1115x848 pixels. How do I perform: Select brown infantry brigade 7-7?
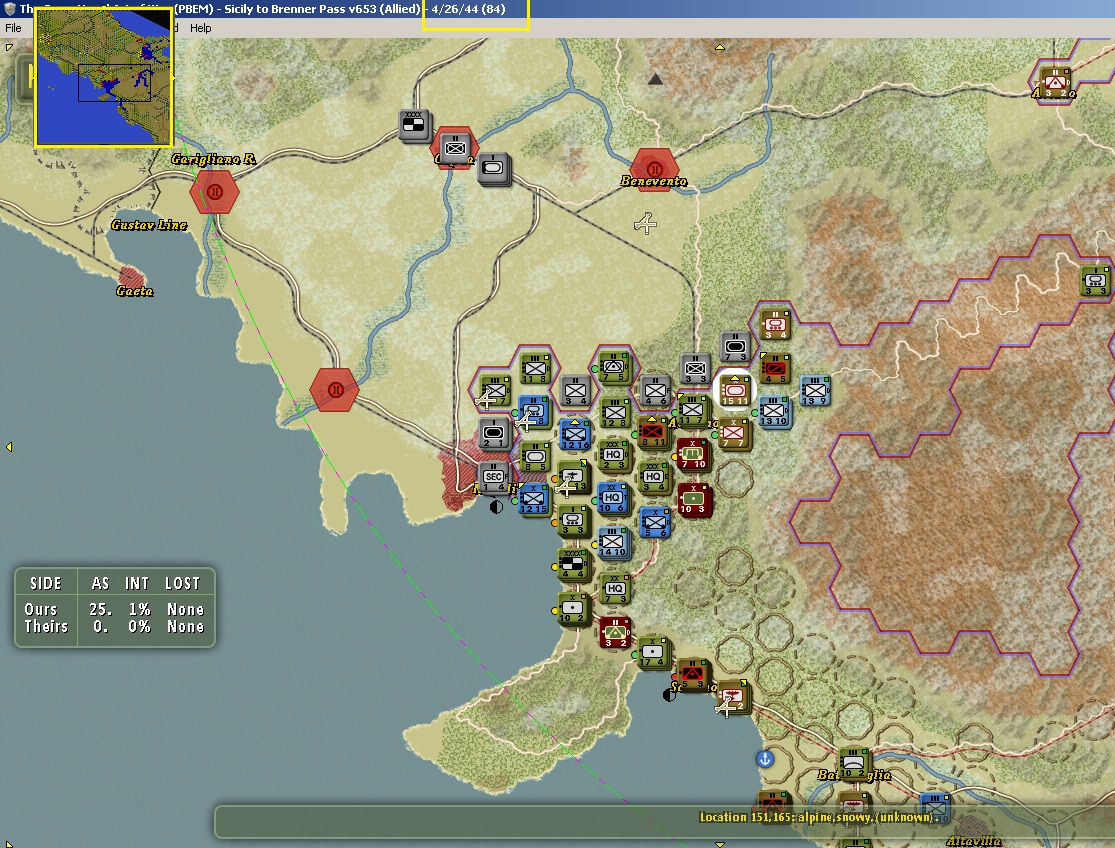[x=734, y=432]
